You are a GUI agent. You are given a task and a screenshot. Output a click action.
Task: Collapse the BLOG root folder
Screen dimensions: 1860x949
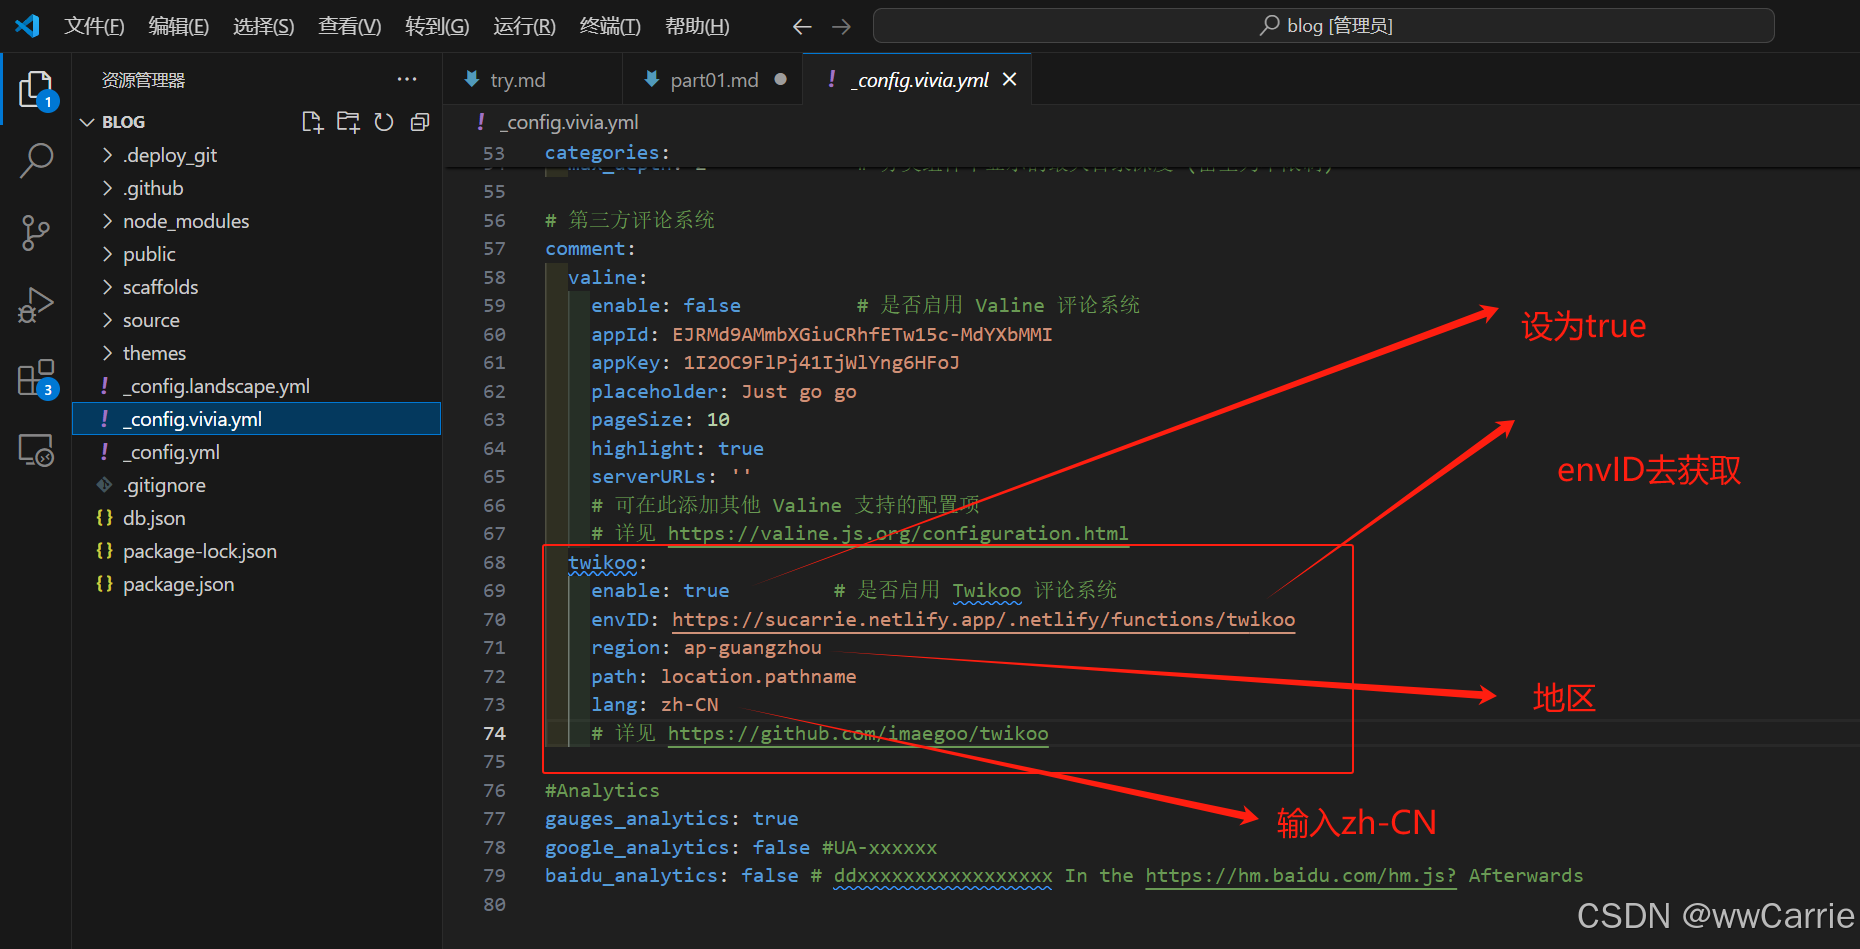point(257,122)
